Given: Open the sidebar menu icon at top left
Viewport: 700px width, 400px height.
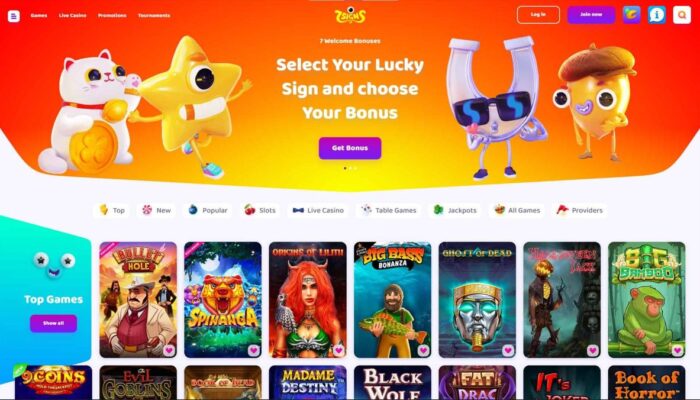Looking at the screenshot, I should [x=14, y=16].
